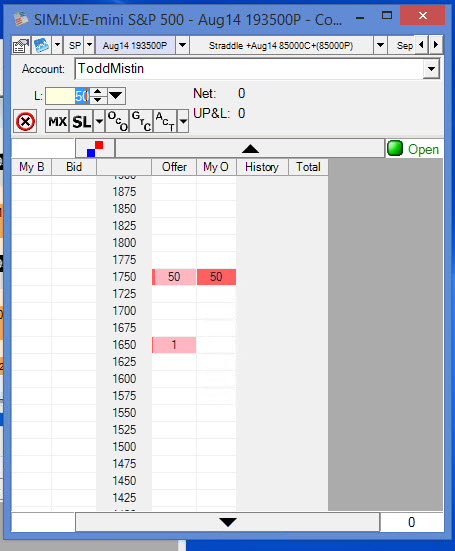Open the SP product dropdown arrow

pos(90,45)
